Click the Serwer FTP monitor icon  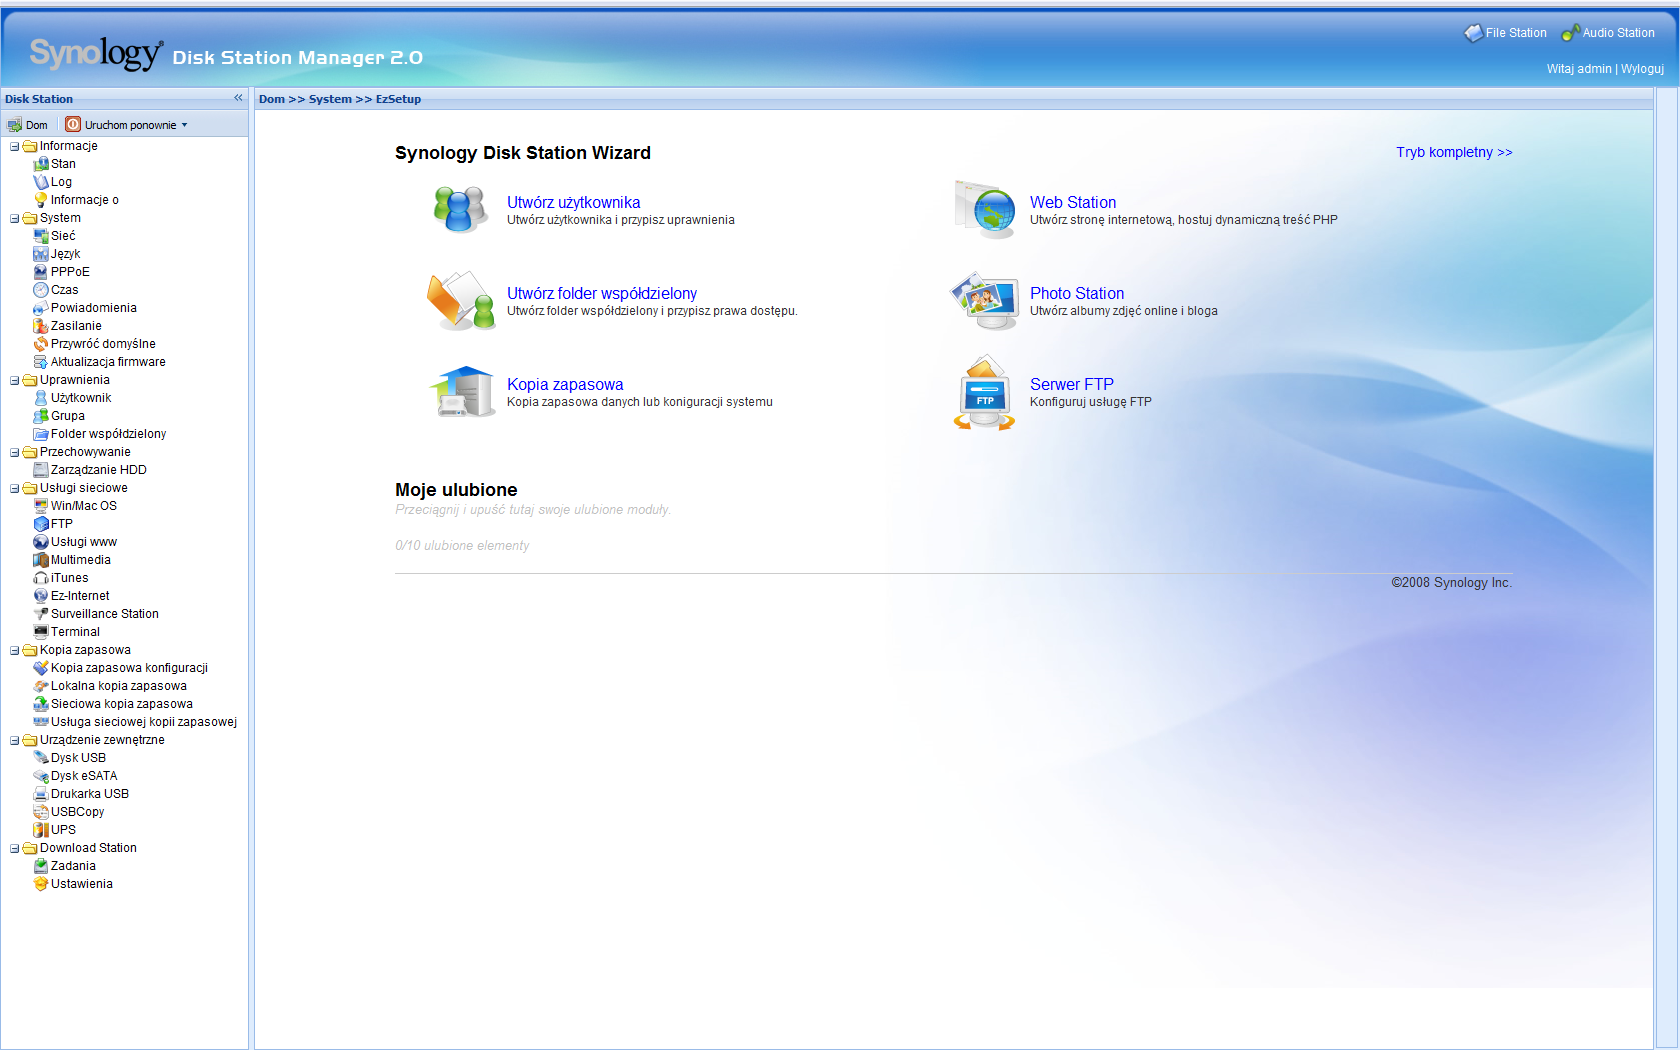[985, 392]
